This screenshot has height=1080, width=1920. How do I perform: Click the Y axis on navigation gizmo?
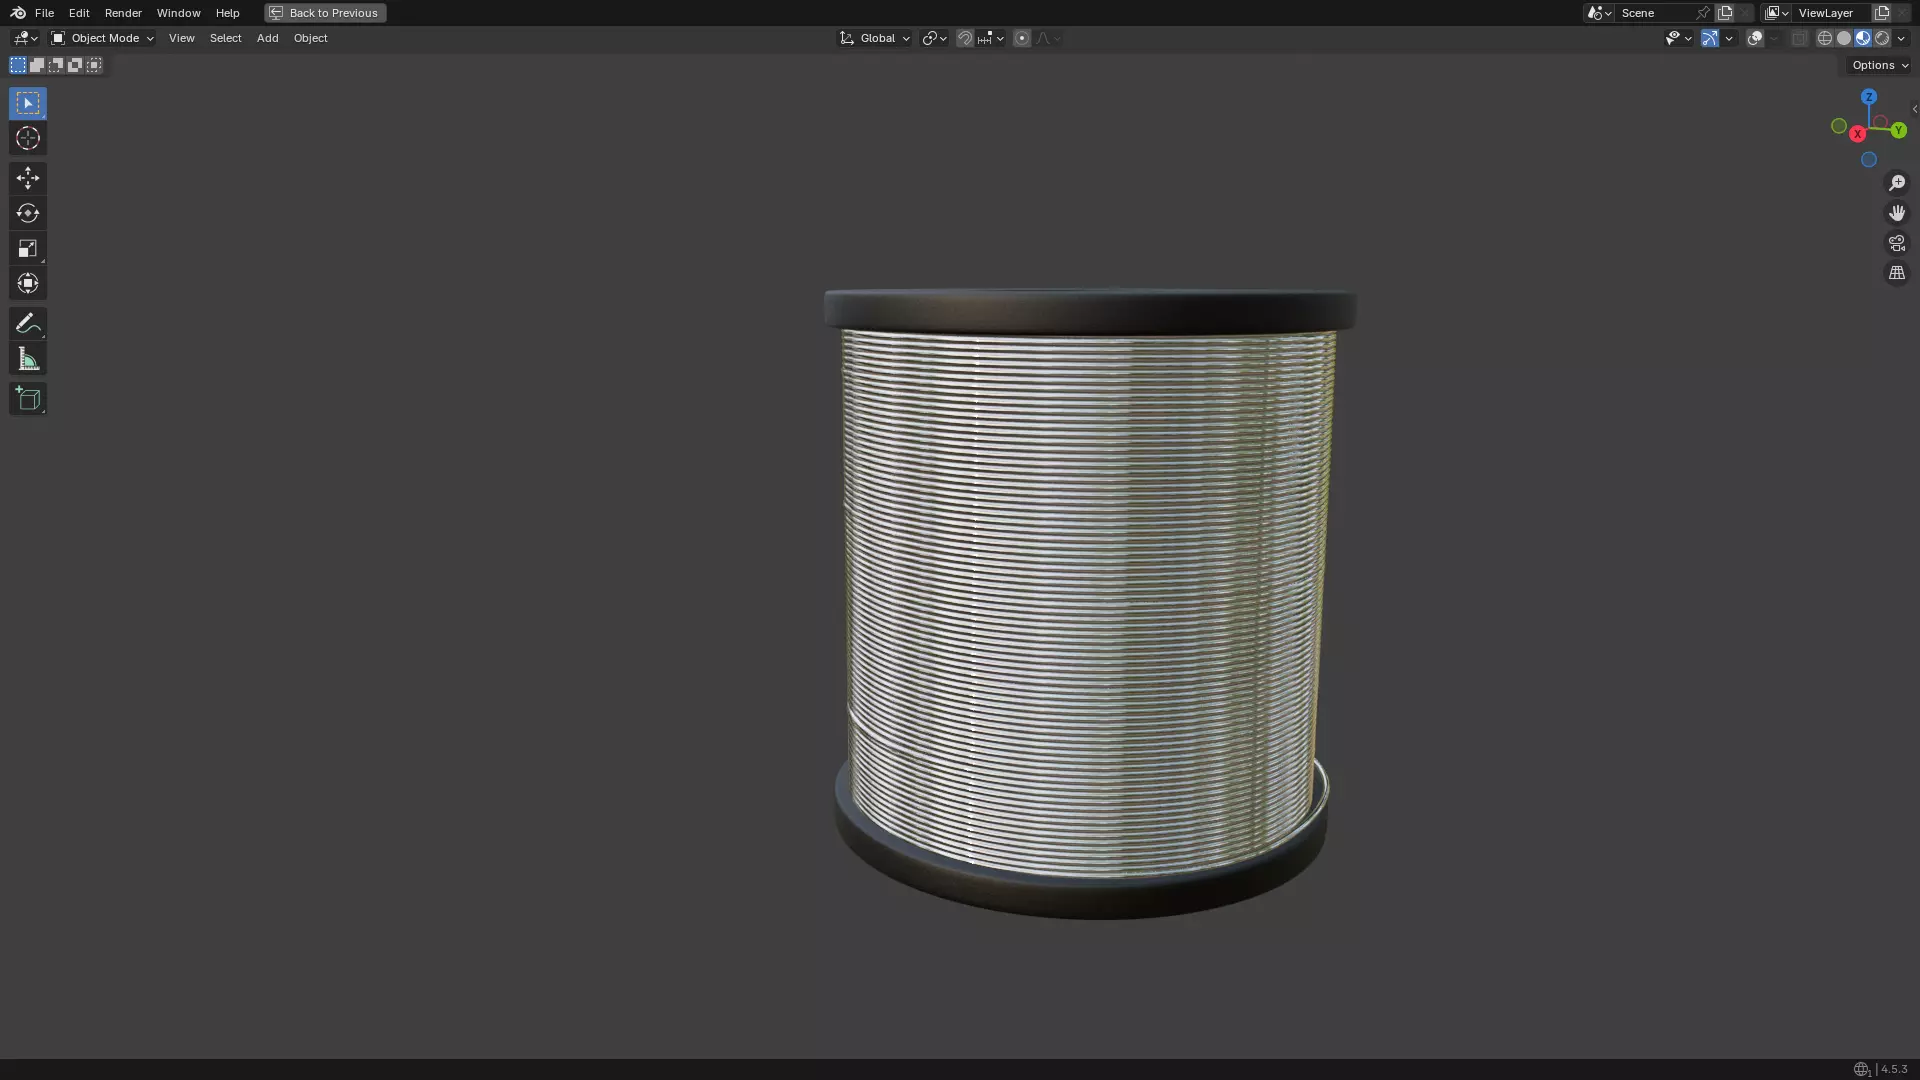tap(1899, 131)
